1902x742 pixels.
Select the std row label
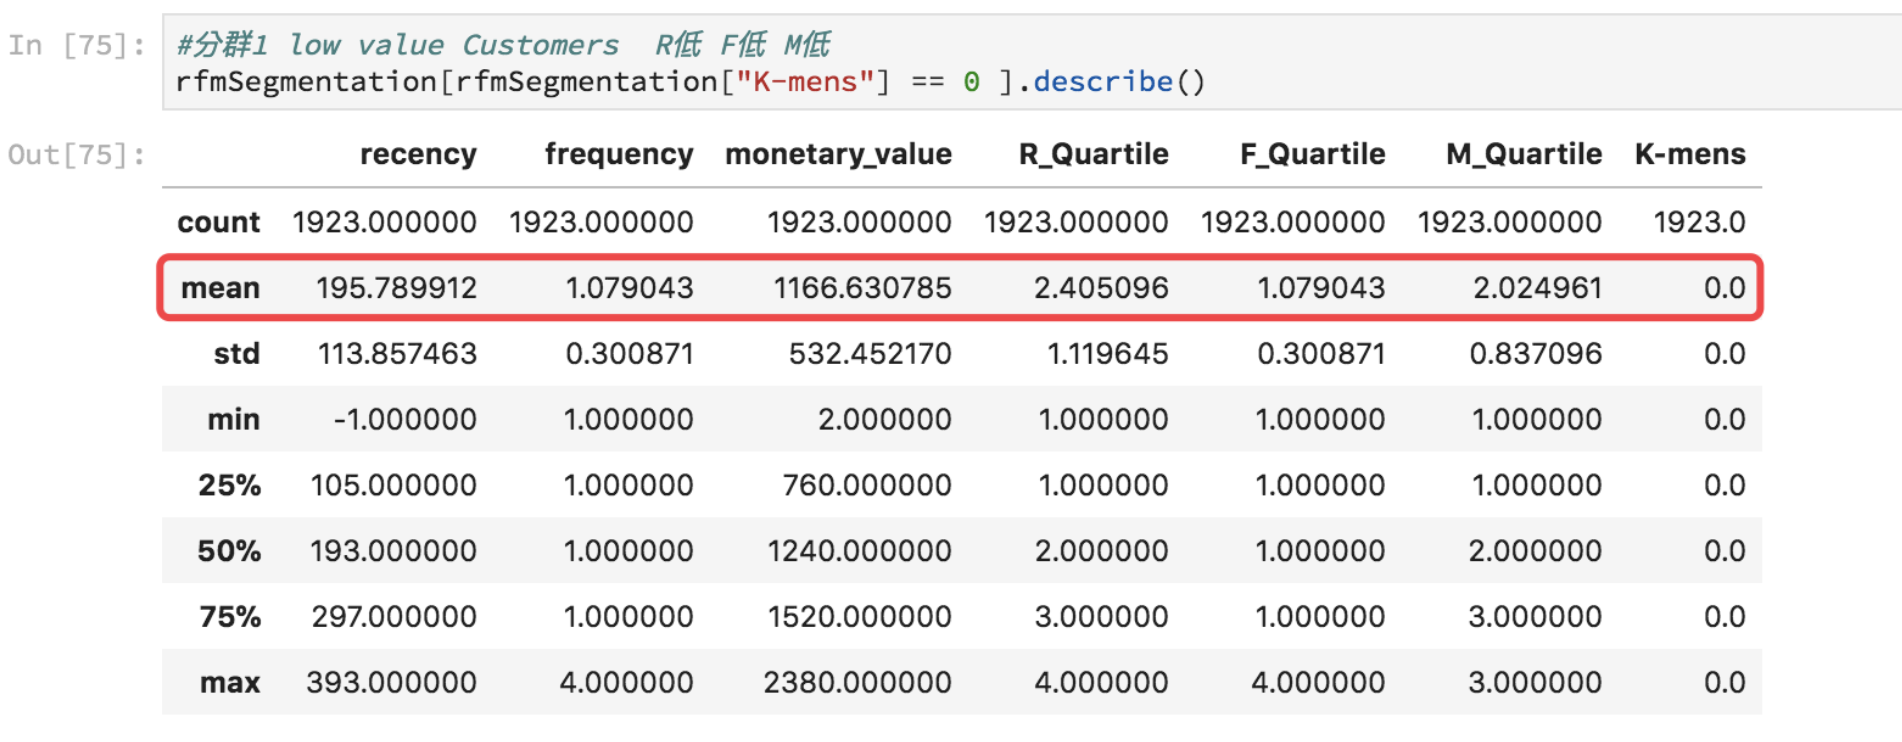click(x=237, y=354)
